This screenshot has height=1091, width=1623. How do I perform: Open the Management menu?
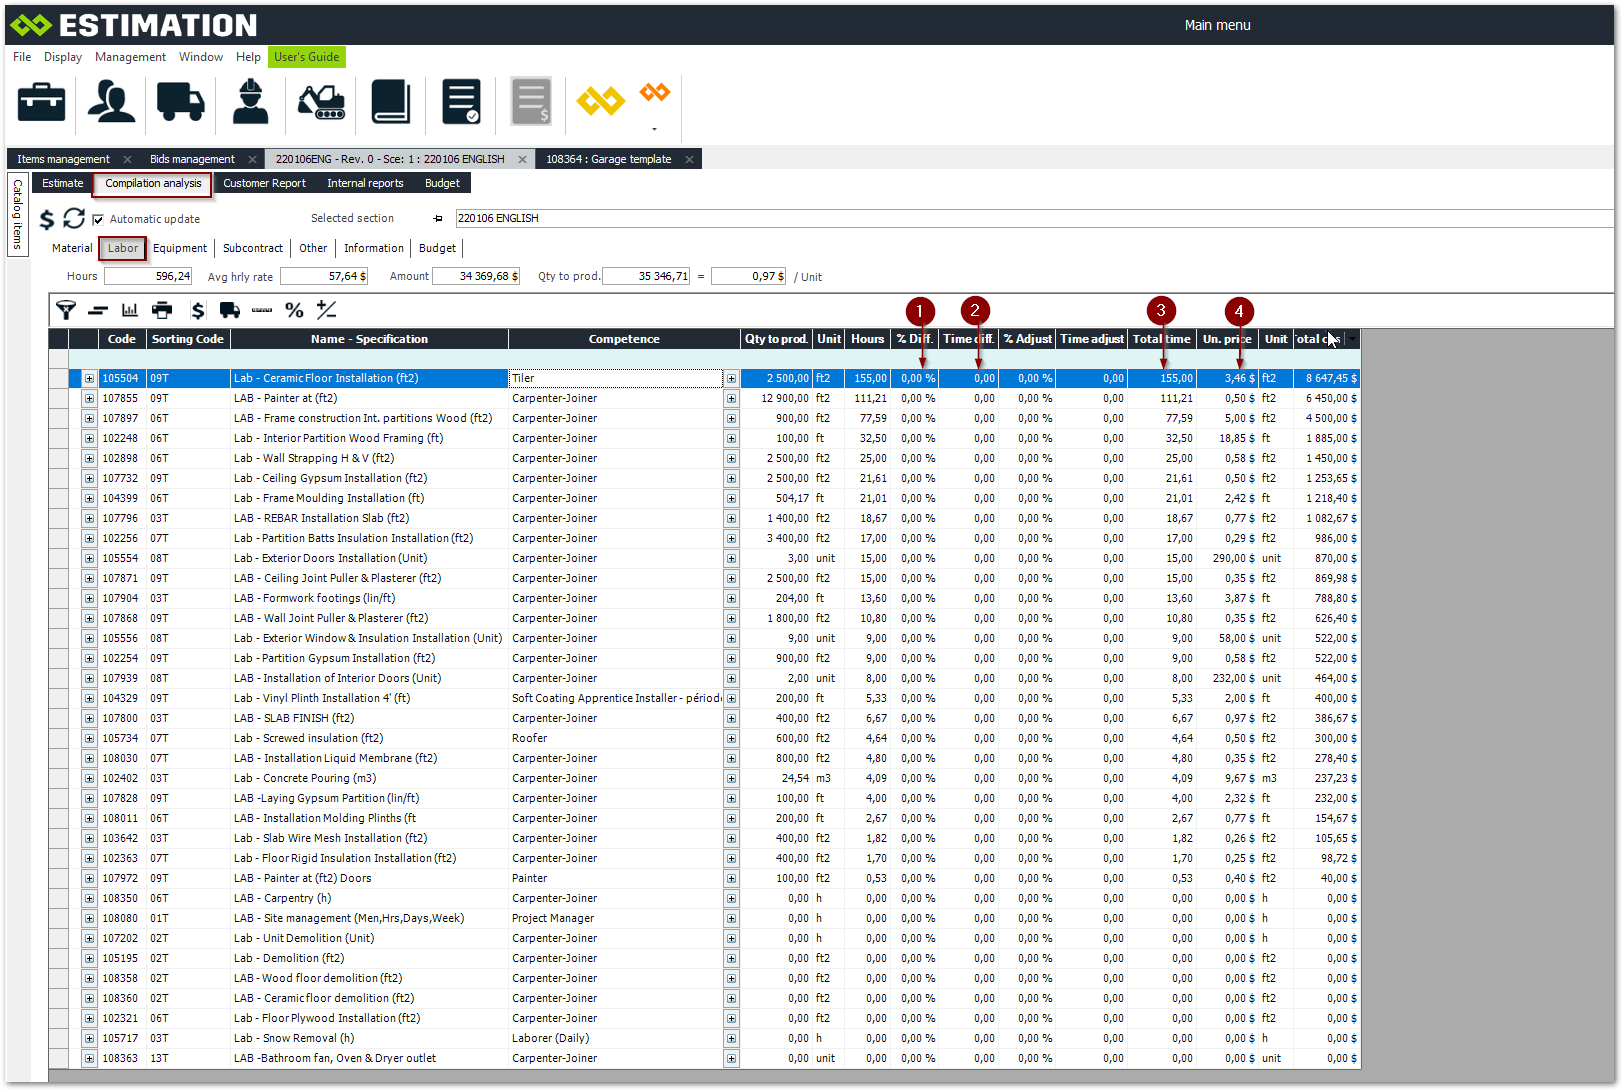130,57
